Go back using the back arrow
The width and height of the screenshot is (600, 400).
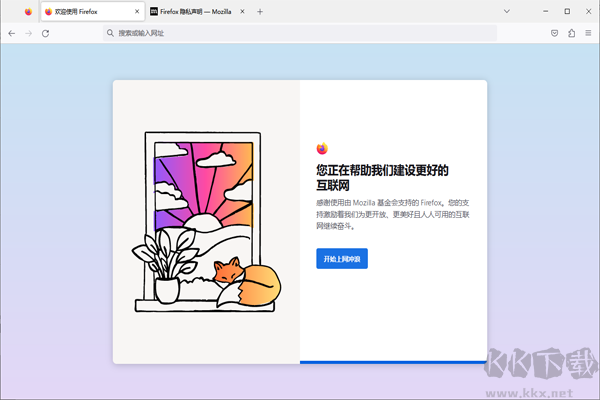click(12, 33)
